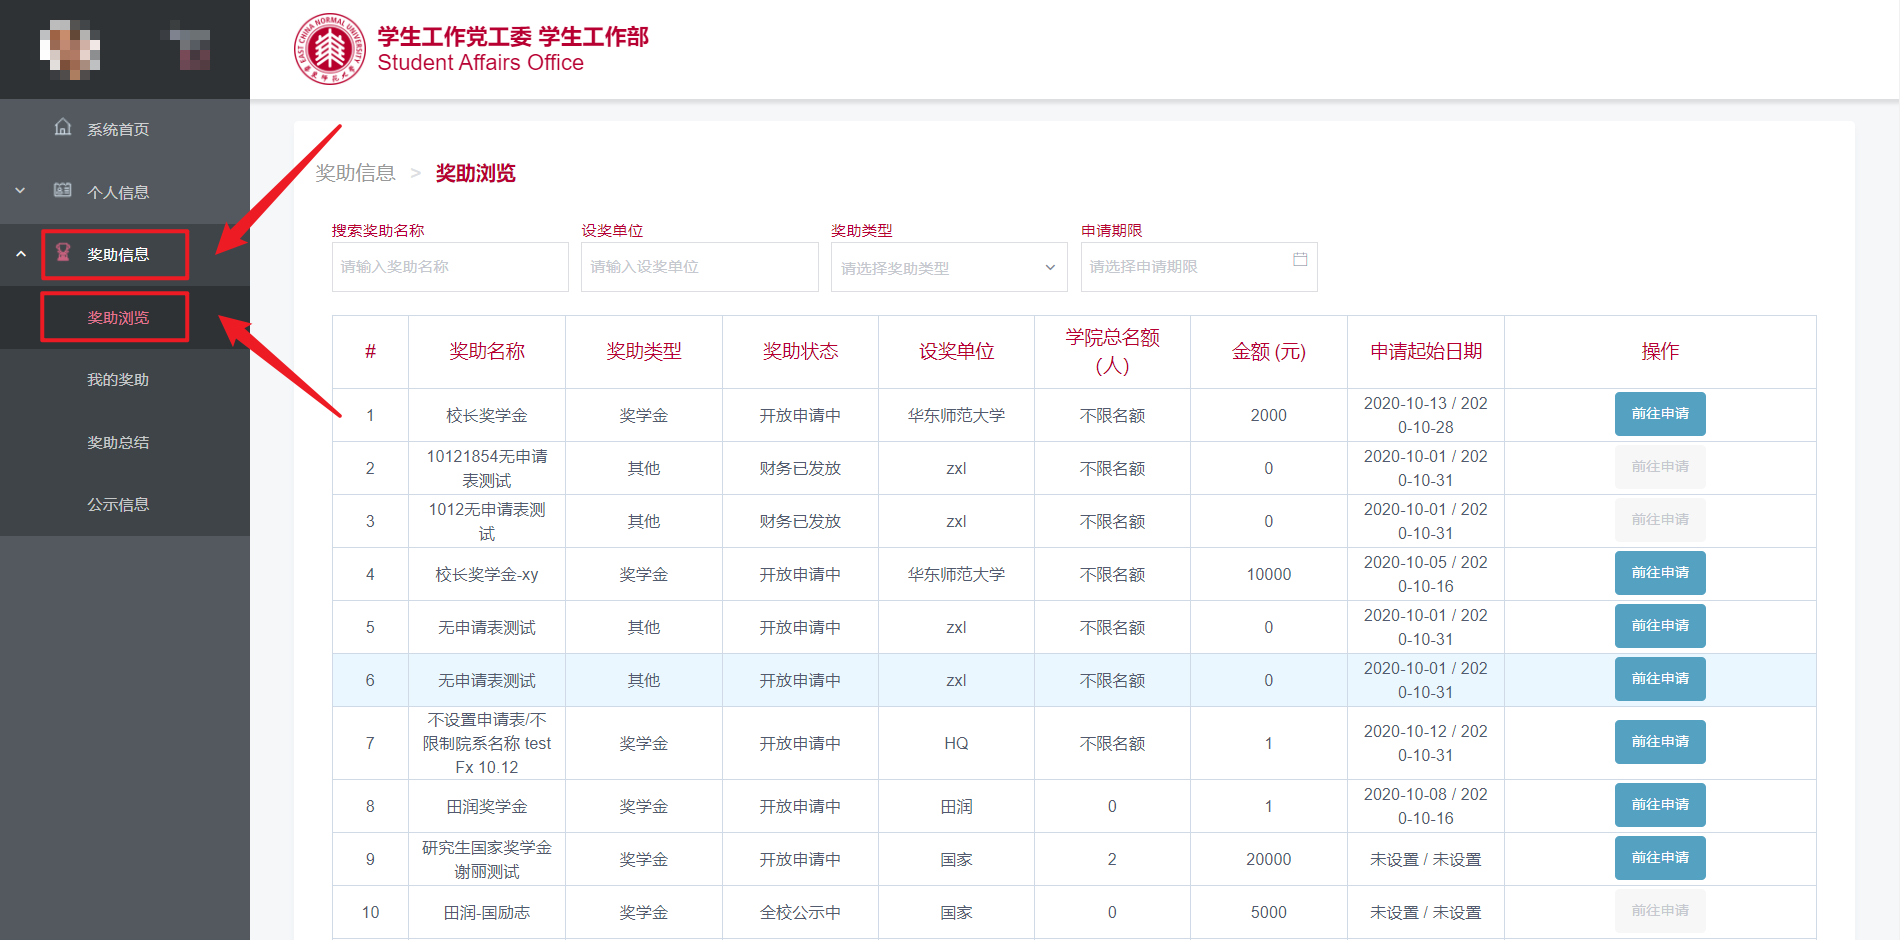The image size is (1900, 940).
Task: Click 前往申请 for 校长奖学金-xy row
Action: point(1659,573)
